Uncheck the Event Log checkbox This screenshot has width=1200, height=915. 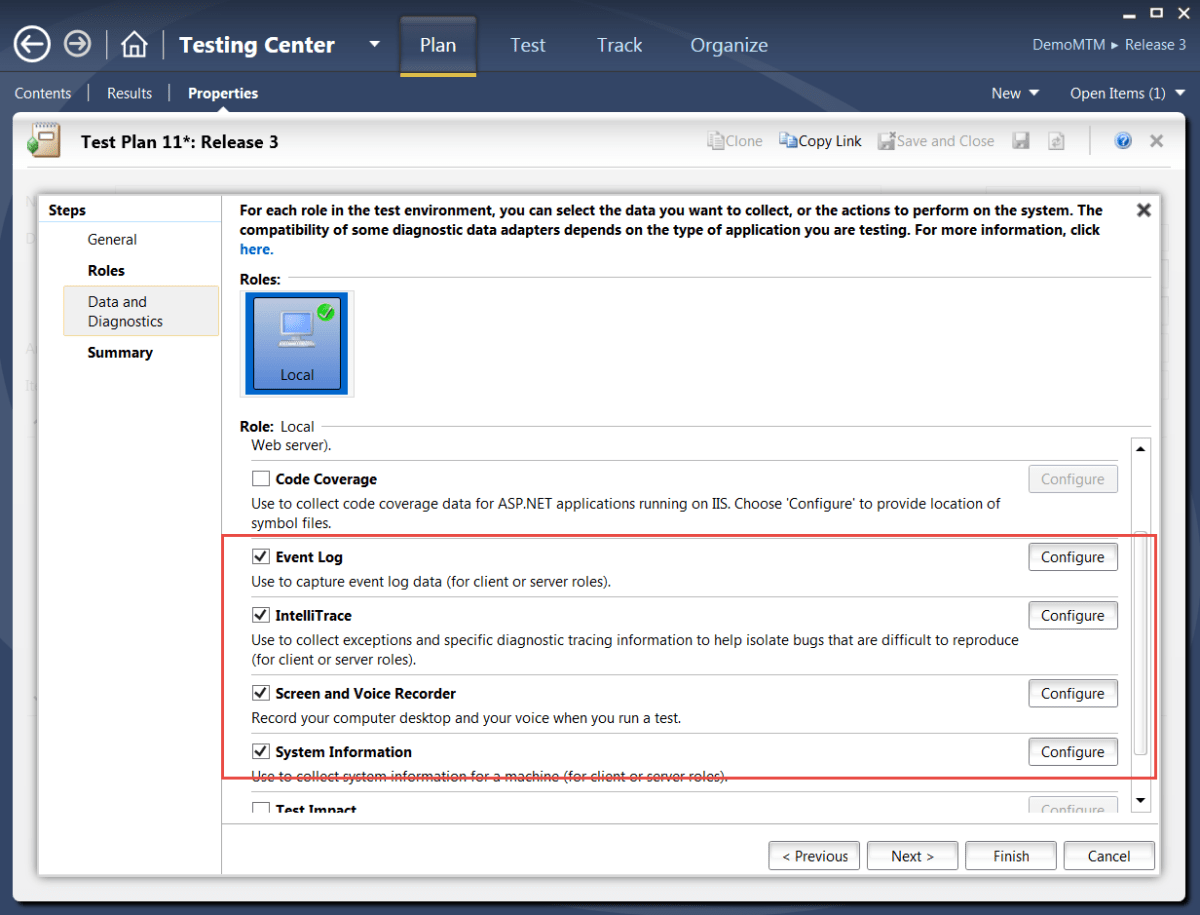click(x=260, y=556)
